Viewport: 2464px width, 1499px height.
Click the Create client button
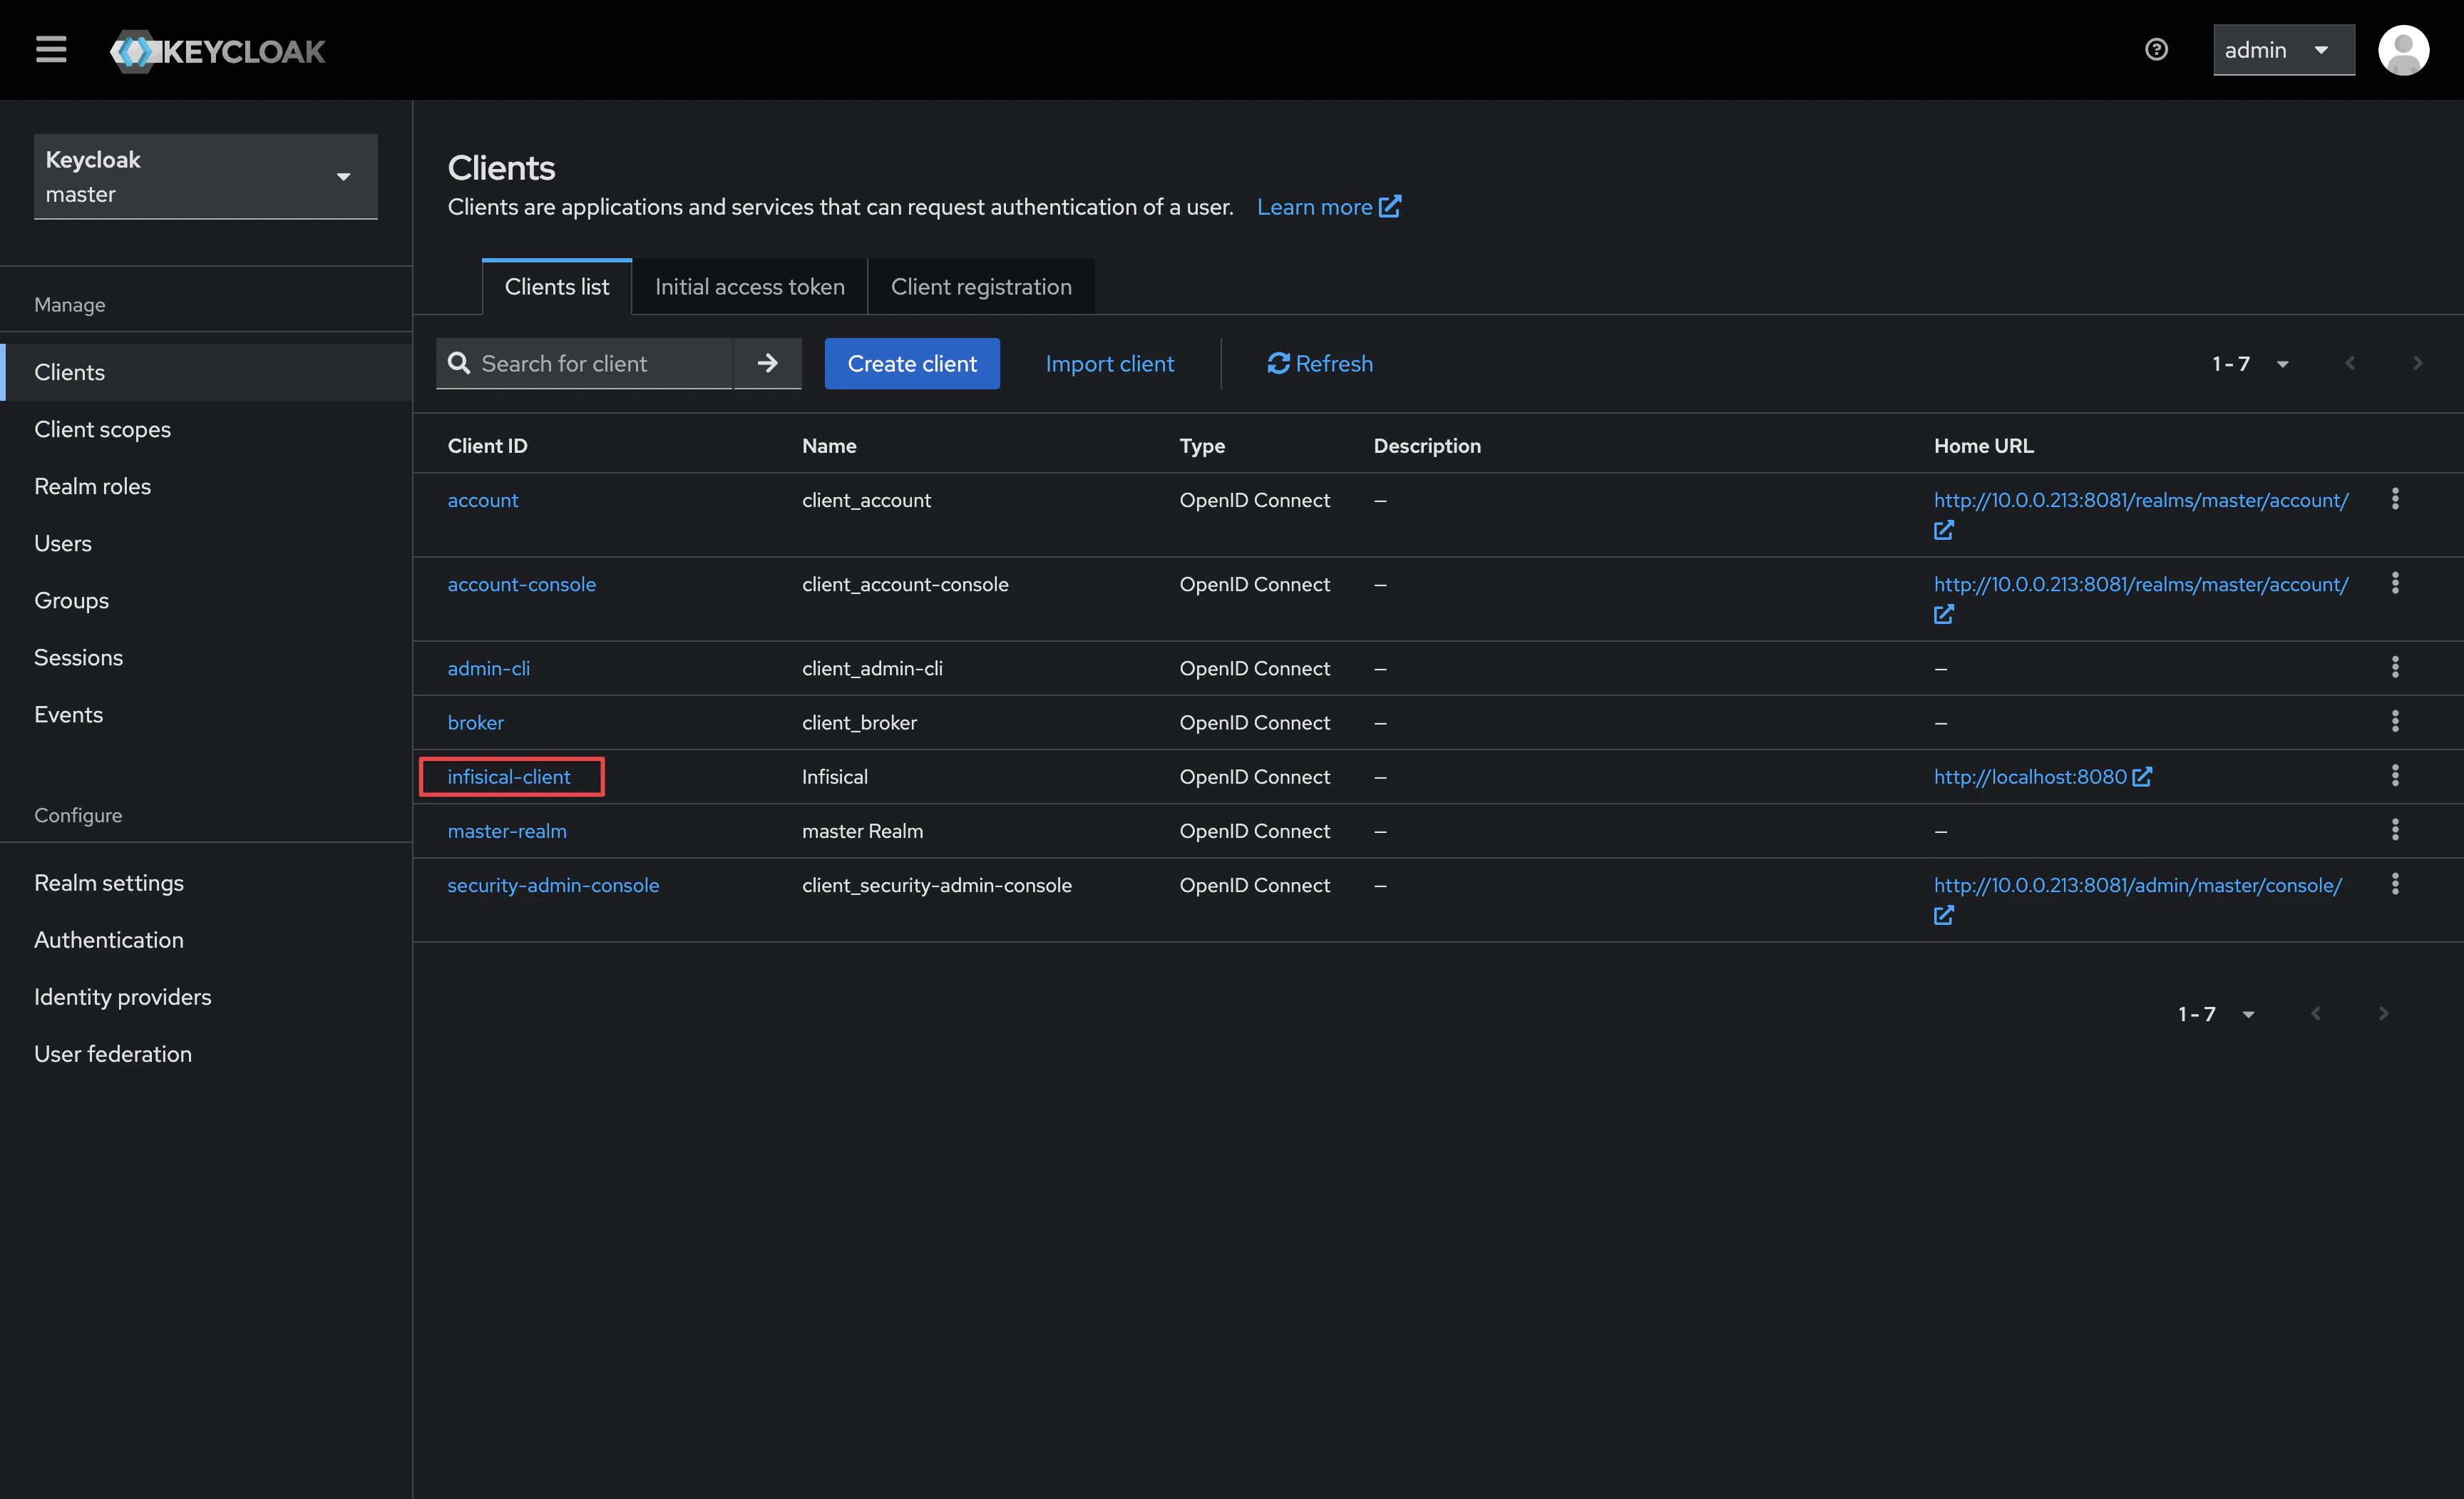tap(912, 364)
